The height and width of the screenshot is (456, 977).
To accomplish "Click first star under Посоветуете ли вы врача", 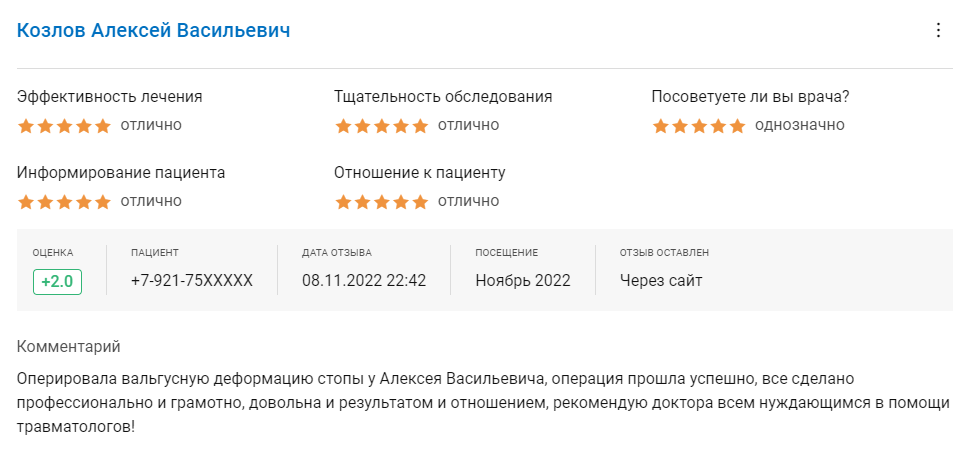I will click(660, 126).
